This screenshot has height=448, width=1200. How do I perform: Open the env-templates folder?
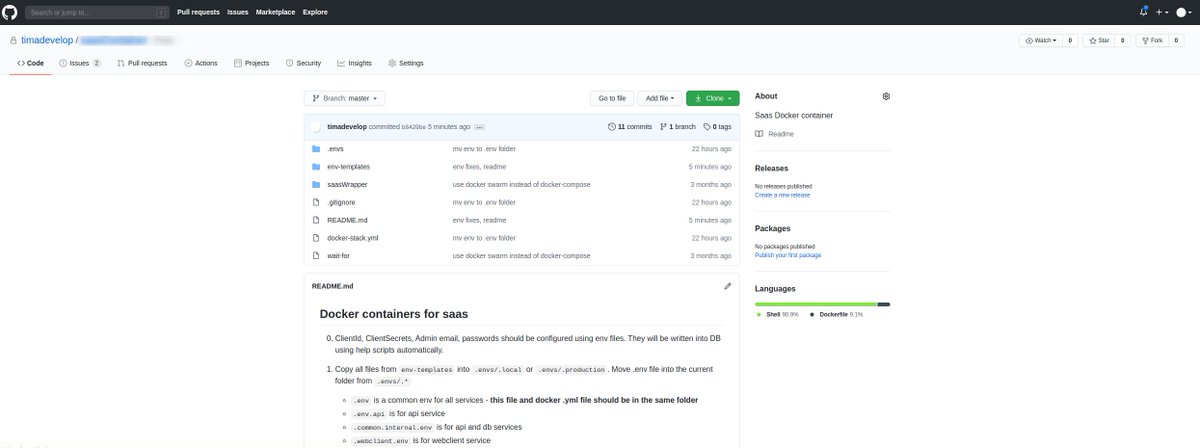click(x=348, y=166)
